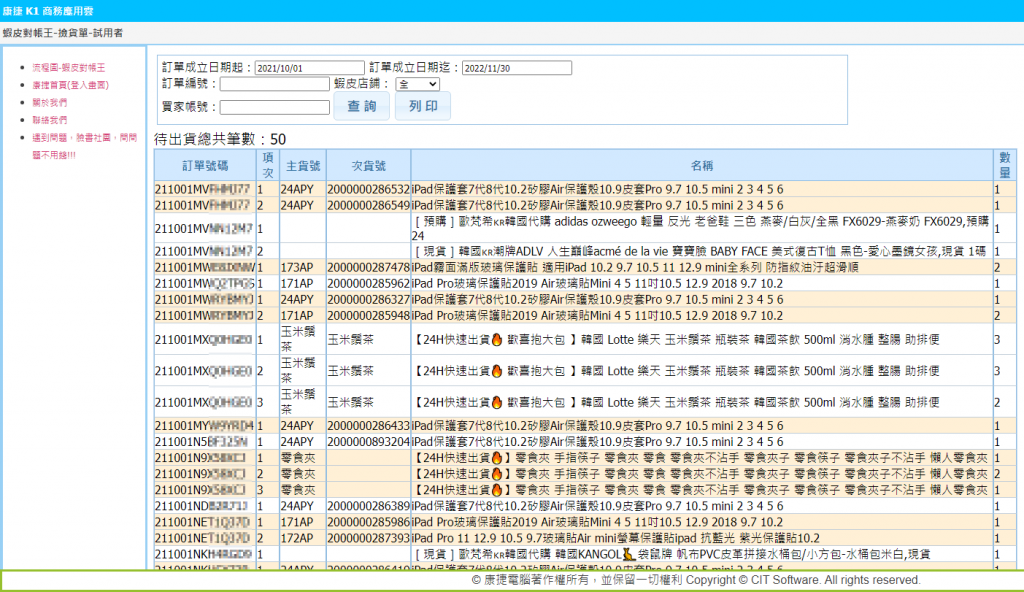Click the 名稱 column header
The height and width of the screenshot is (592, 1024).
point(701,165)
